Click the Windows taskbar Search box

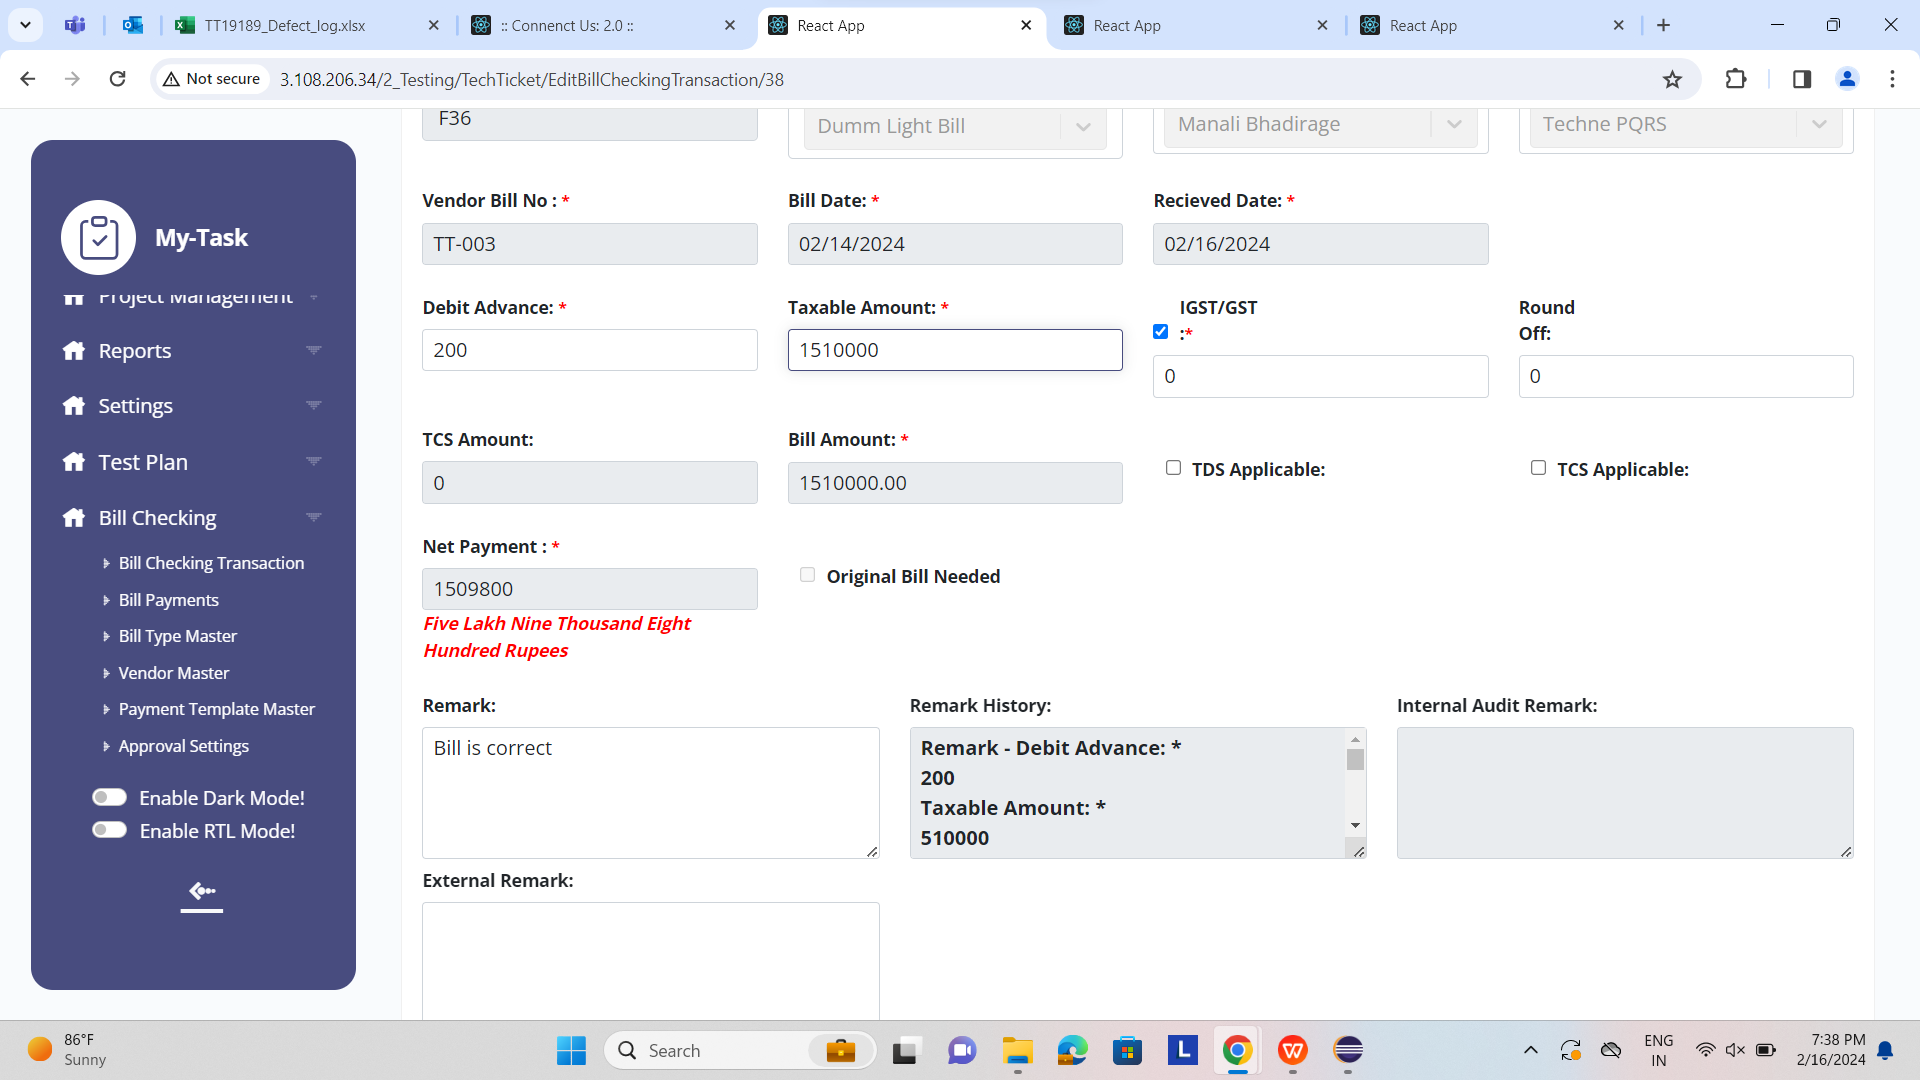point(740,1050)
